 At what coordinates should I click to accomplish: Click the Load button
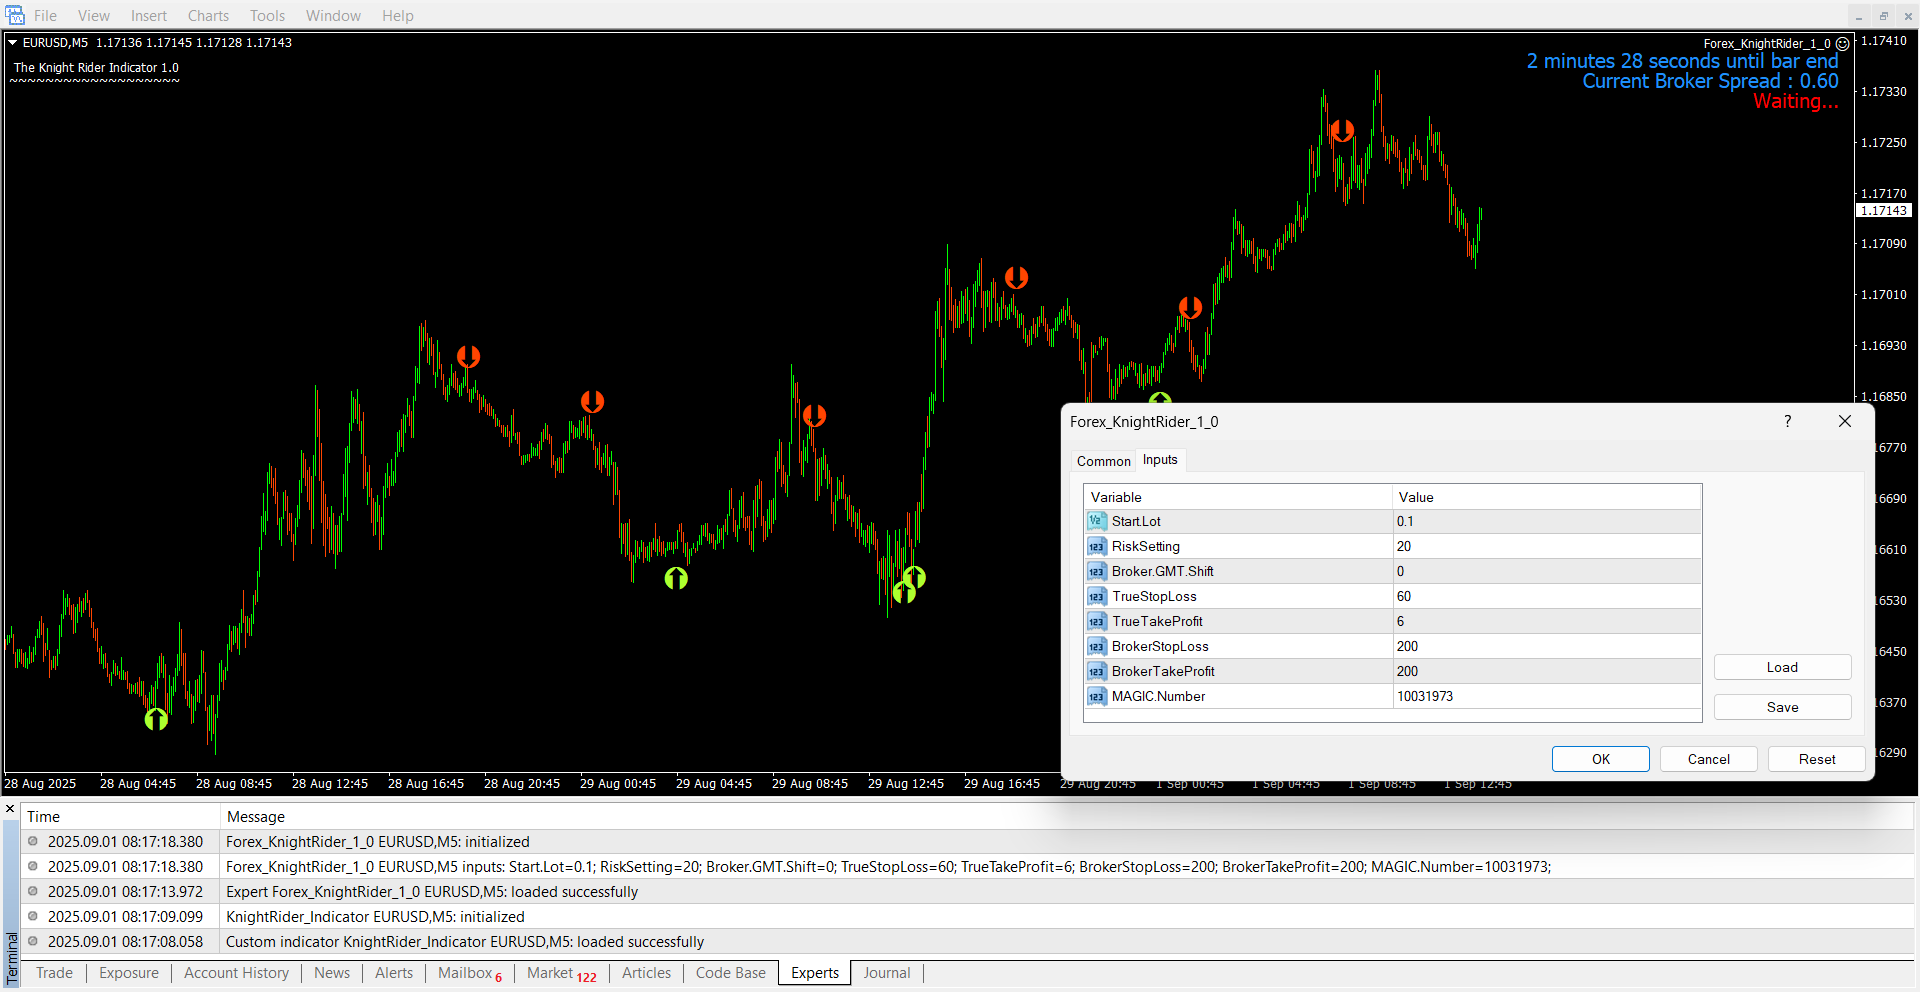click(x=1781, y=667)
